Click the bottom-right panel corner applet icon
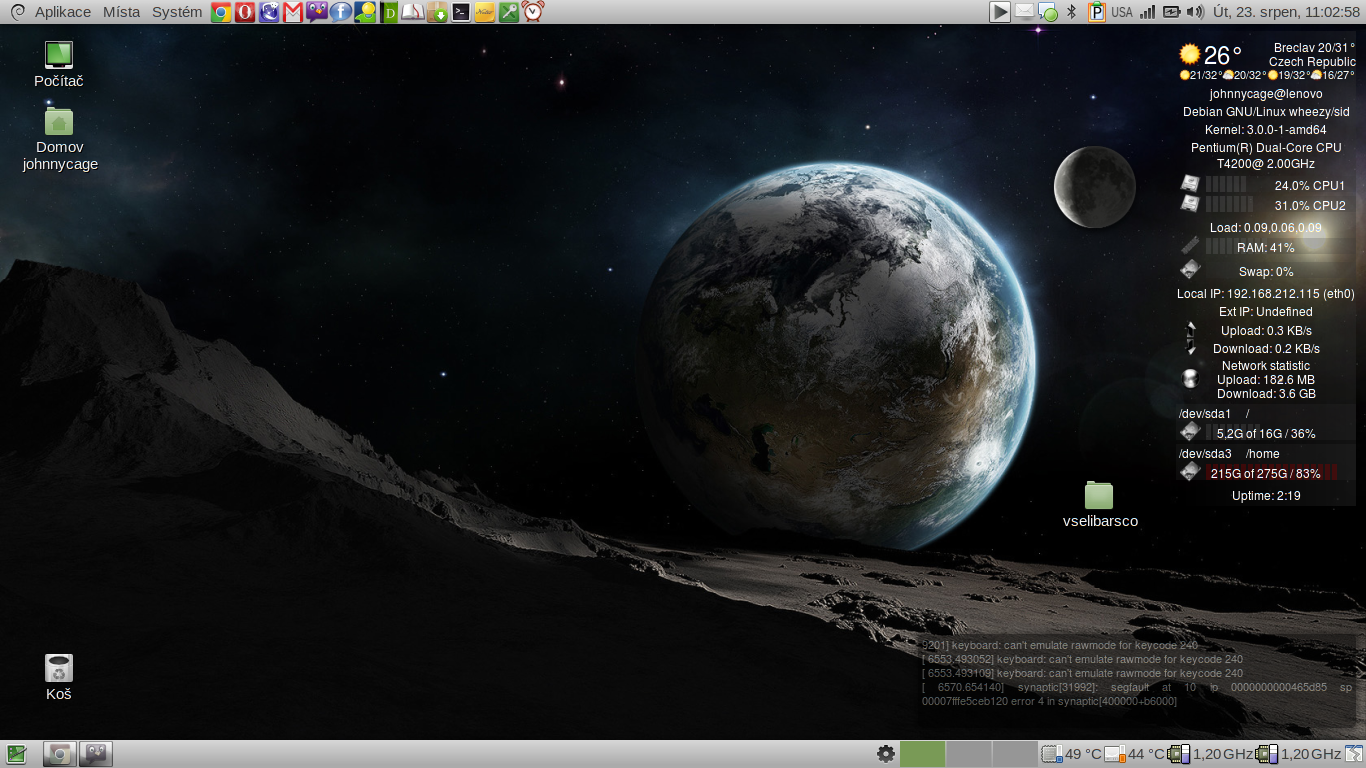The height and width of the screenshot is (768, 1366). pyautogui.click(x=1354, y=754)
